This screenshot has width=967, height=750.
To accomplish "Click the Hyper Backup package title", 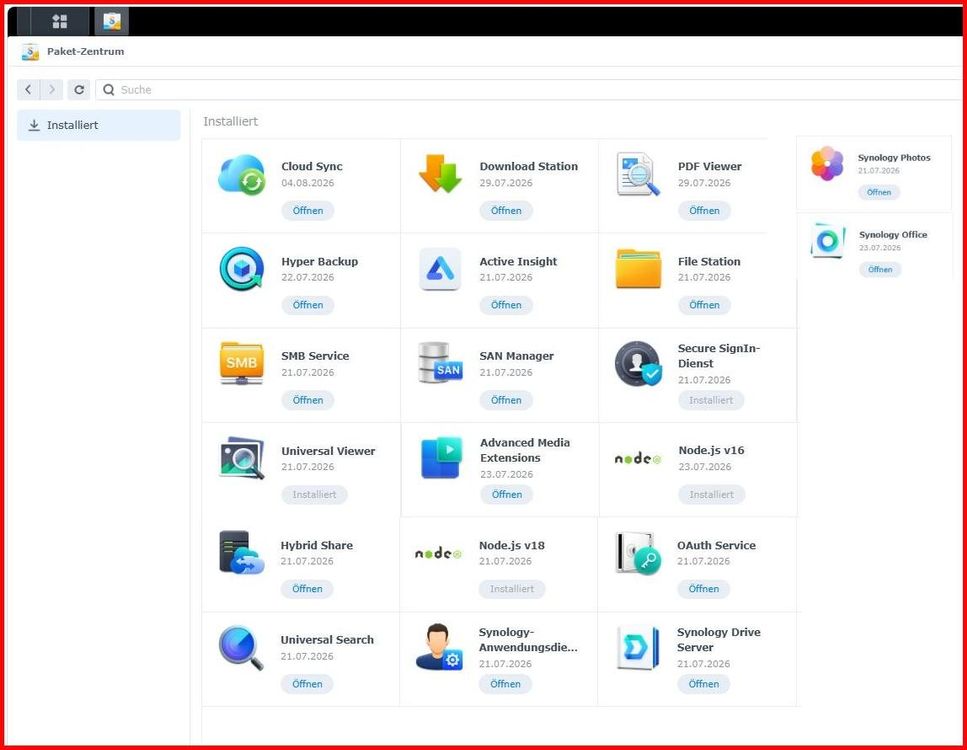I will point(319,262).
